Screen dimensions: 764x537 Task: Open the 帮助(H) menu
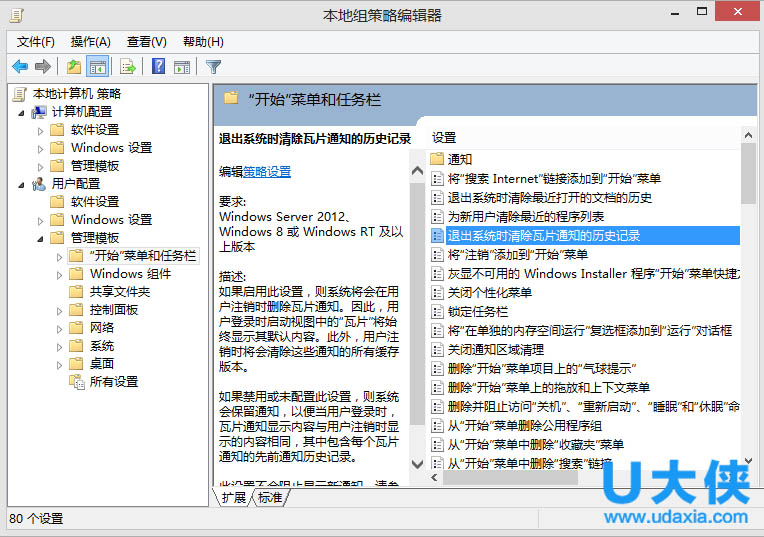coord(203,42)
